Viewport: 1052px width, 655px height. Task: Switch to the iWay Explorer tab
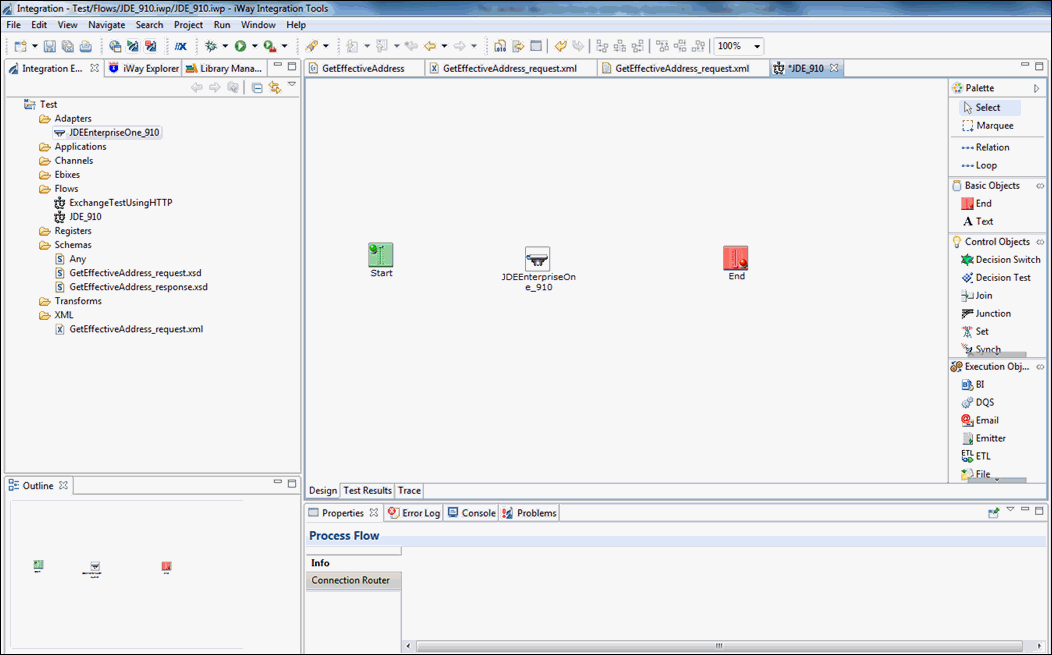pyautogui.click(x=144, y=68)
